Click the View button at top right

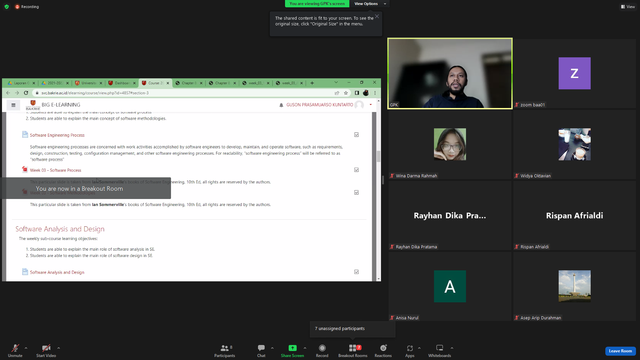tap(628, 7)
